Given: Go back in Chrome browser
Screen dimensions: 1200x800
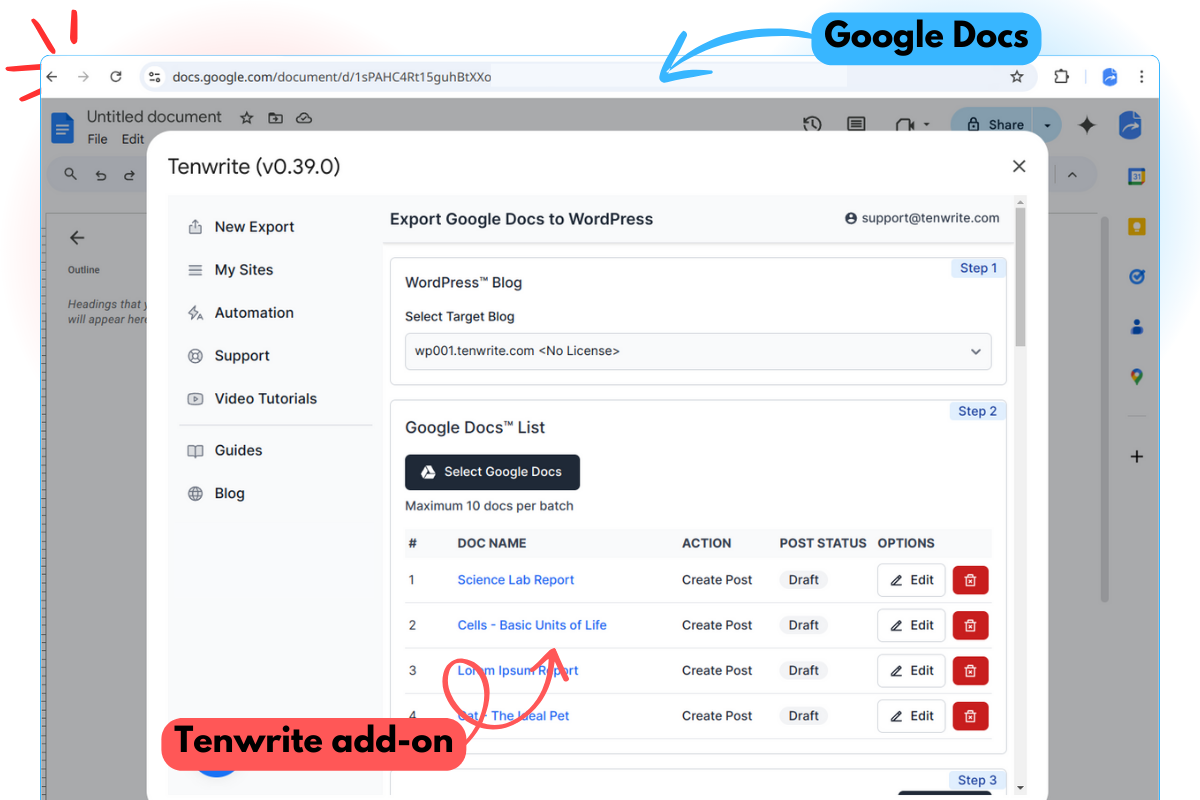Looking at the screenshot, I should tap(52, 76).
